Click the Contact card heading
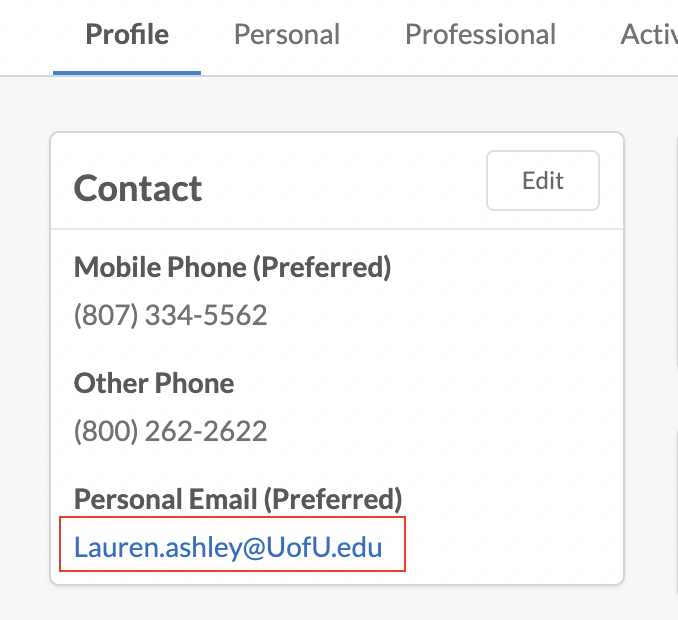The width and height of the screenshot is (678, 620). 138,188
